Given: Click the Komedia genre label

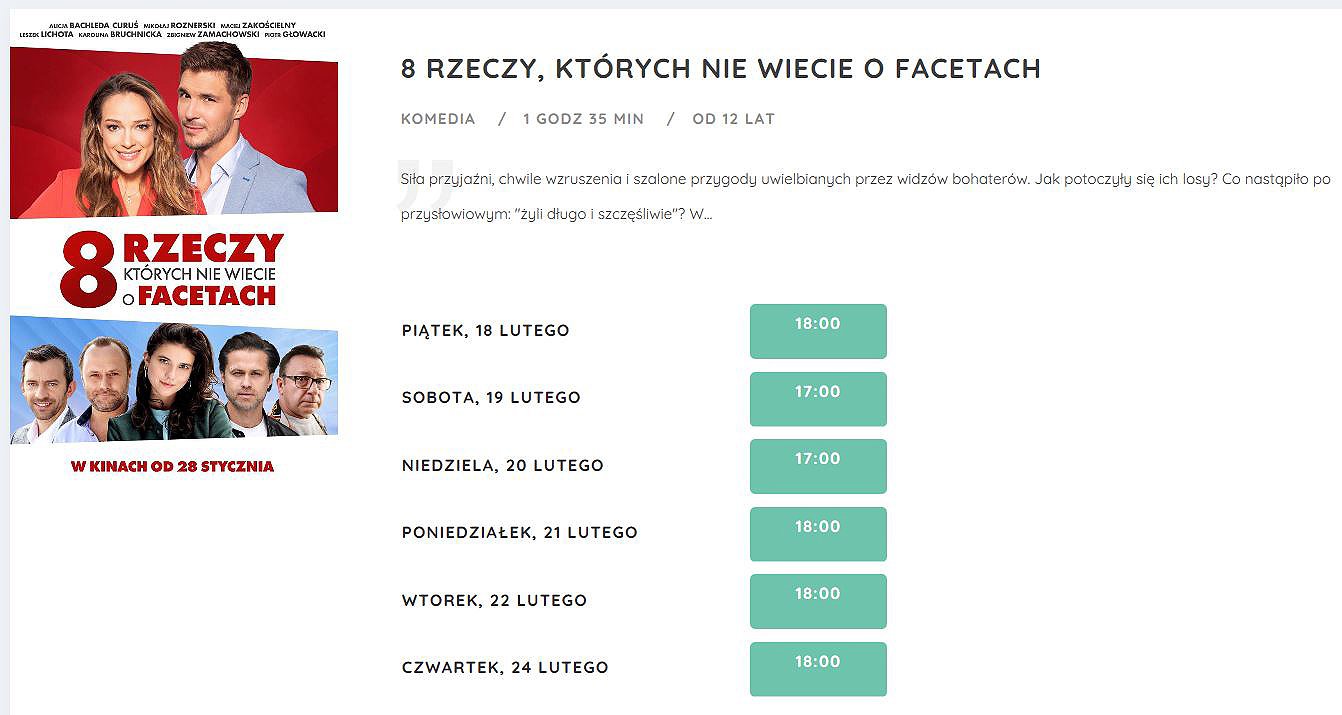Looking at the screenshot, I should pos(438,119).
